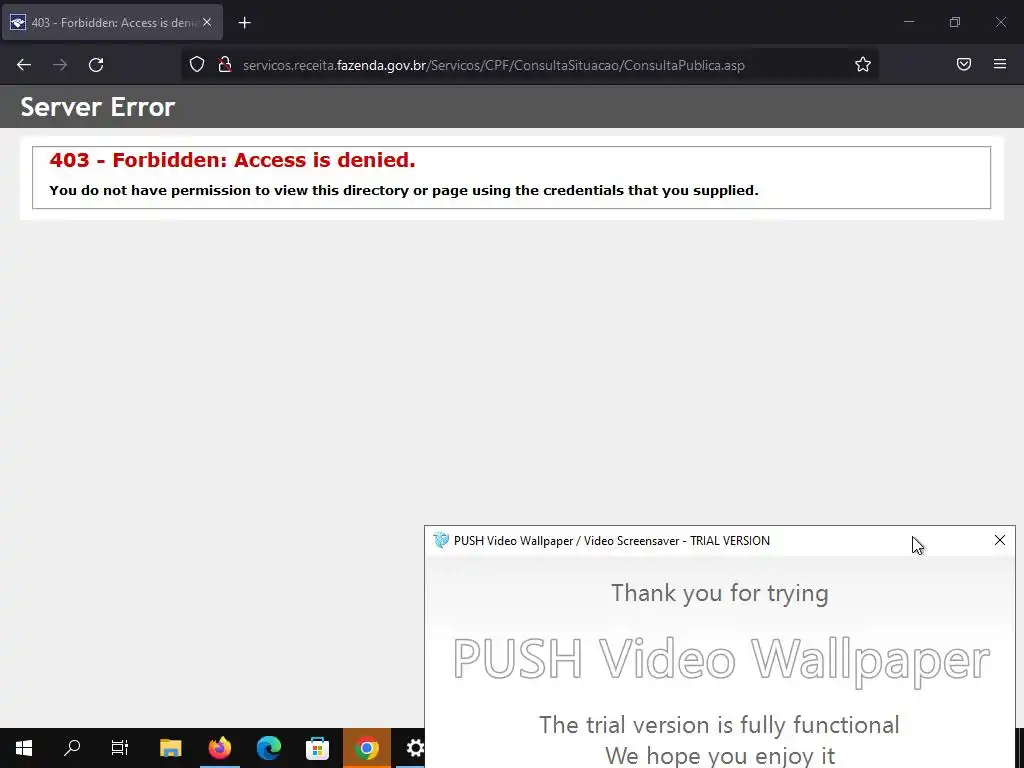Click the browser back arrow
Image resolution: width=1024 pixels, height=768 pixels.
coord(24,65)
